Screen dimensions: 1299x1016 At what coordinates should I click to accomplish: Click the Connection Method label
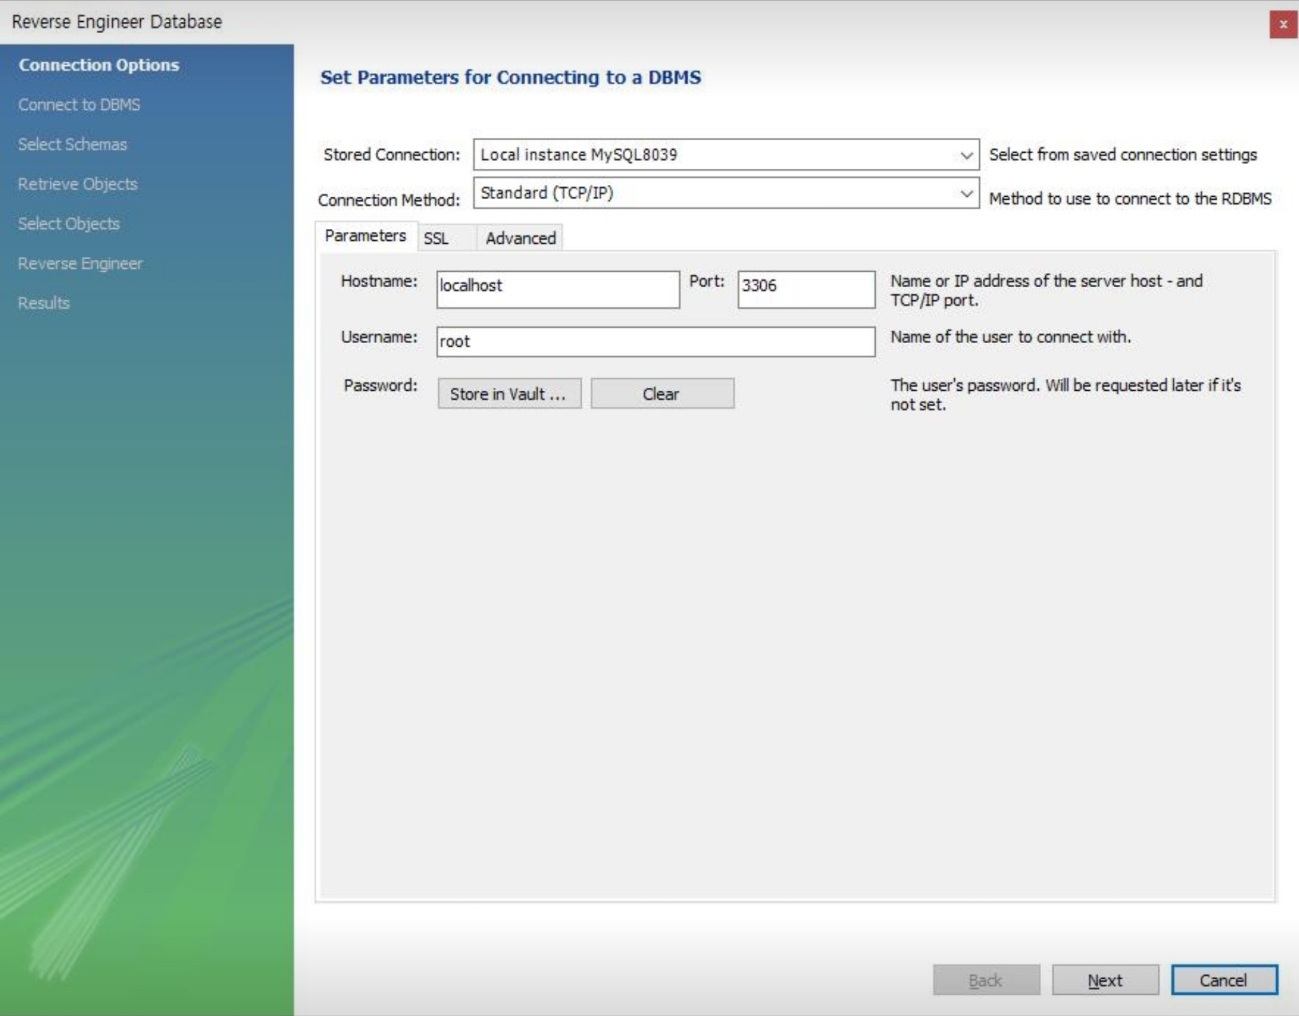point(389,200)
